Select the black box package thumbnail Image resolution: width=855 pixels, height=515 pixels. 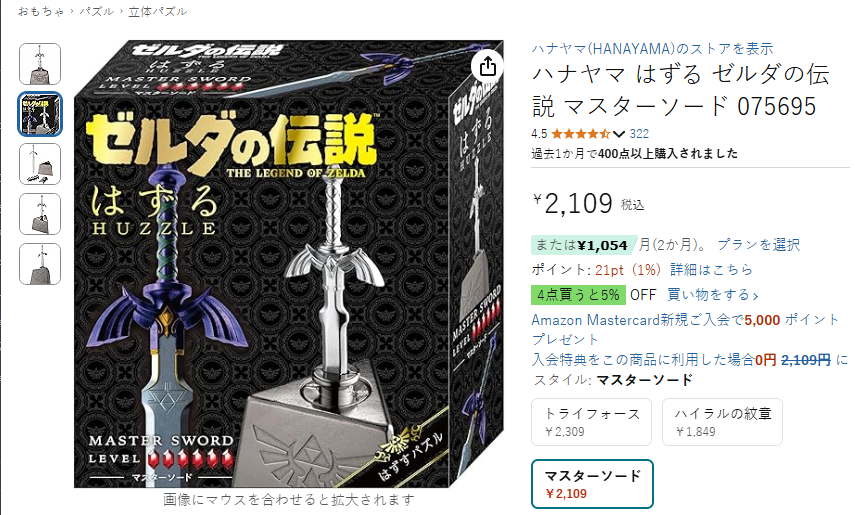(40, 114)
